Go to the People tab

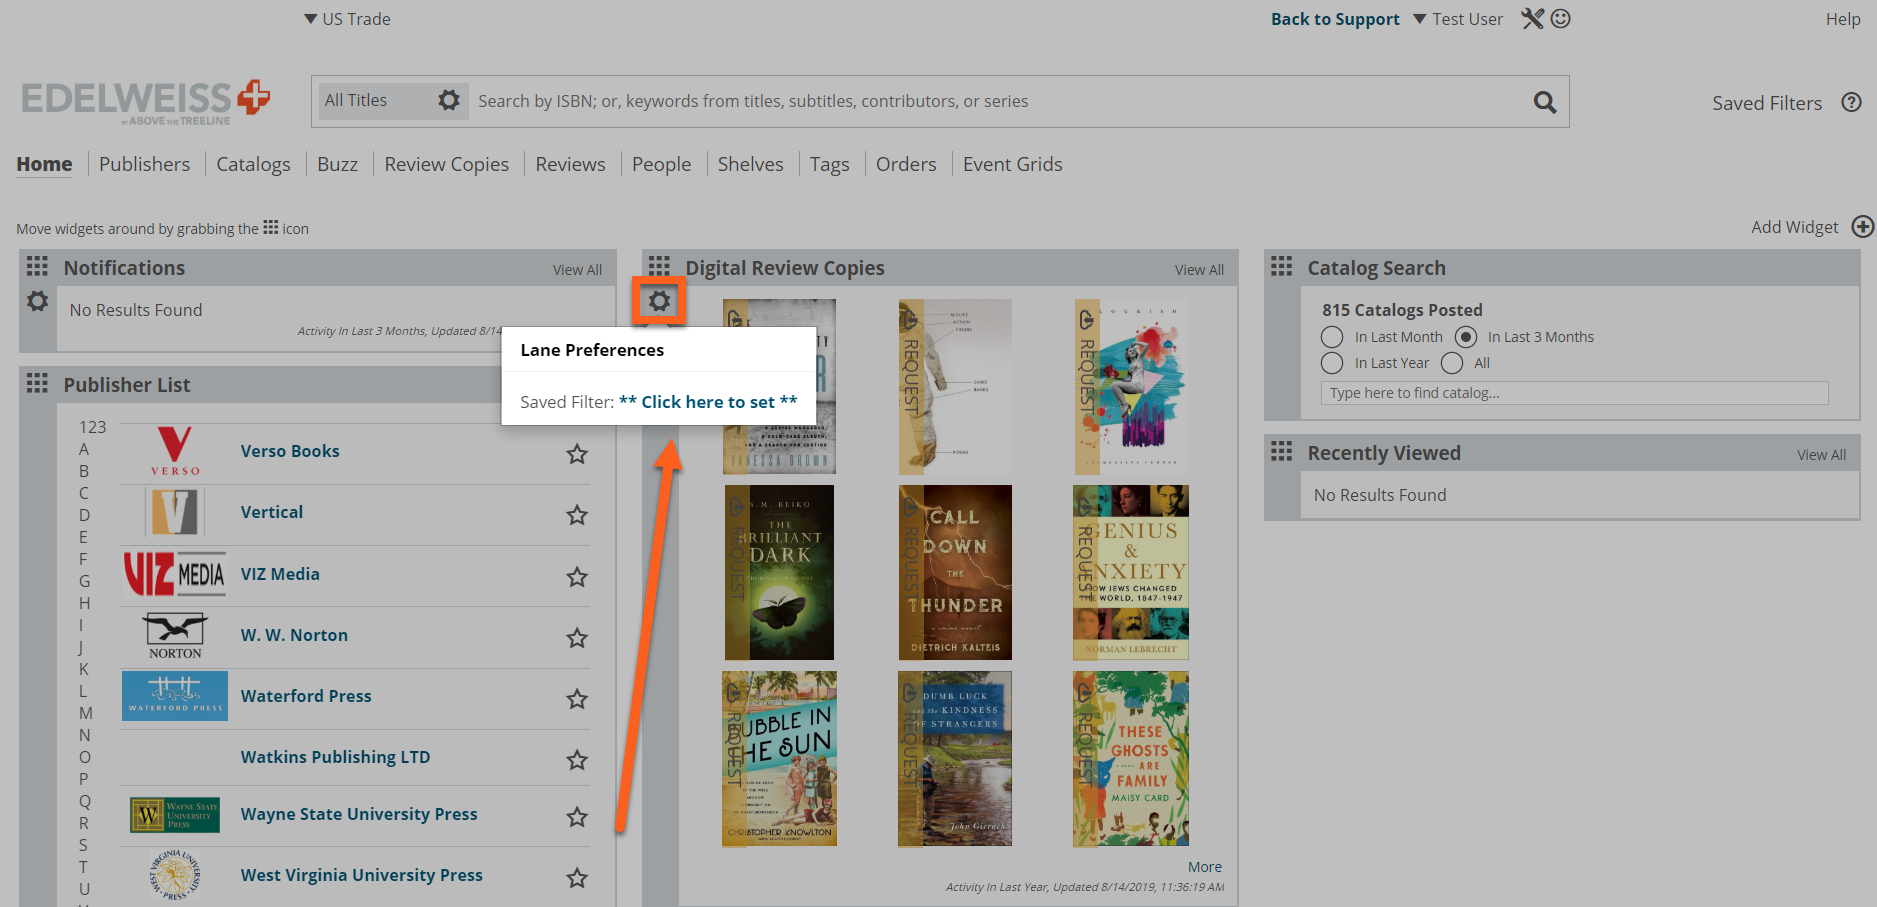click(x=661, y=164)
